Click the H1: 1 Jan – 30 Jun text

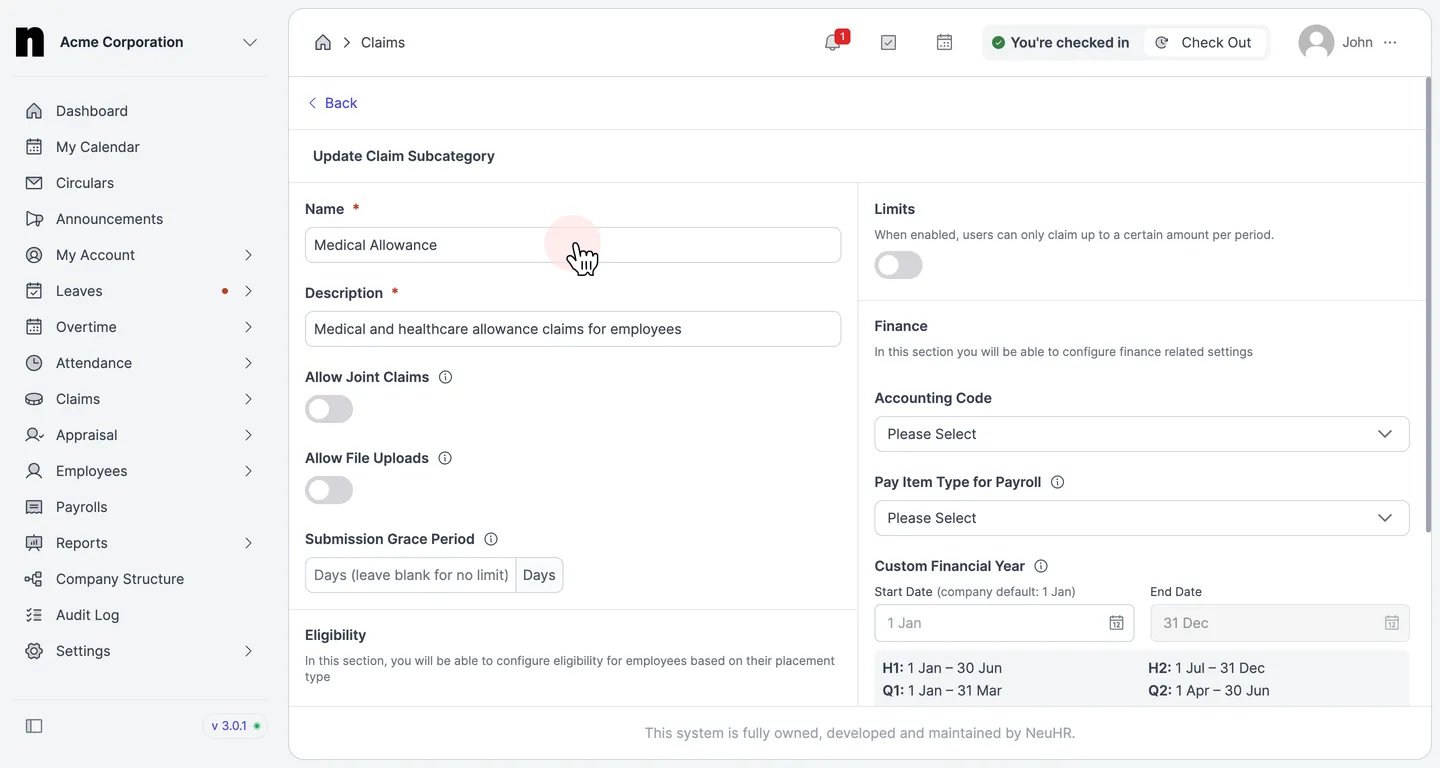click(x=942, y=668)
